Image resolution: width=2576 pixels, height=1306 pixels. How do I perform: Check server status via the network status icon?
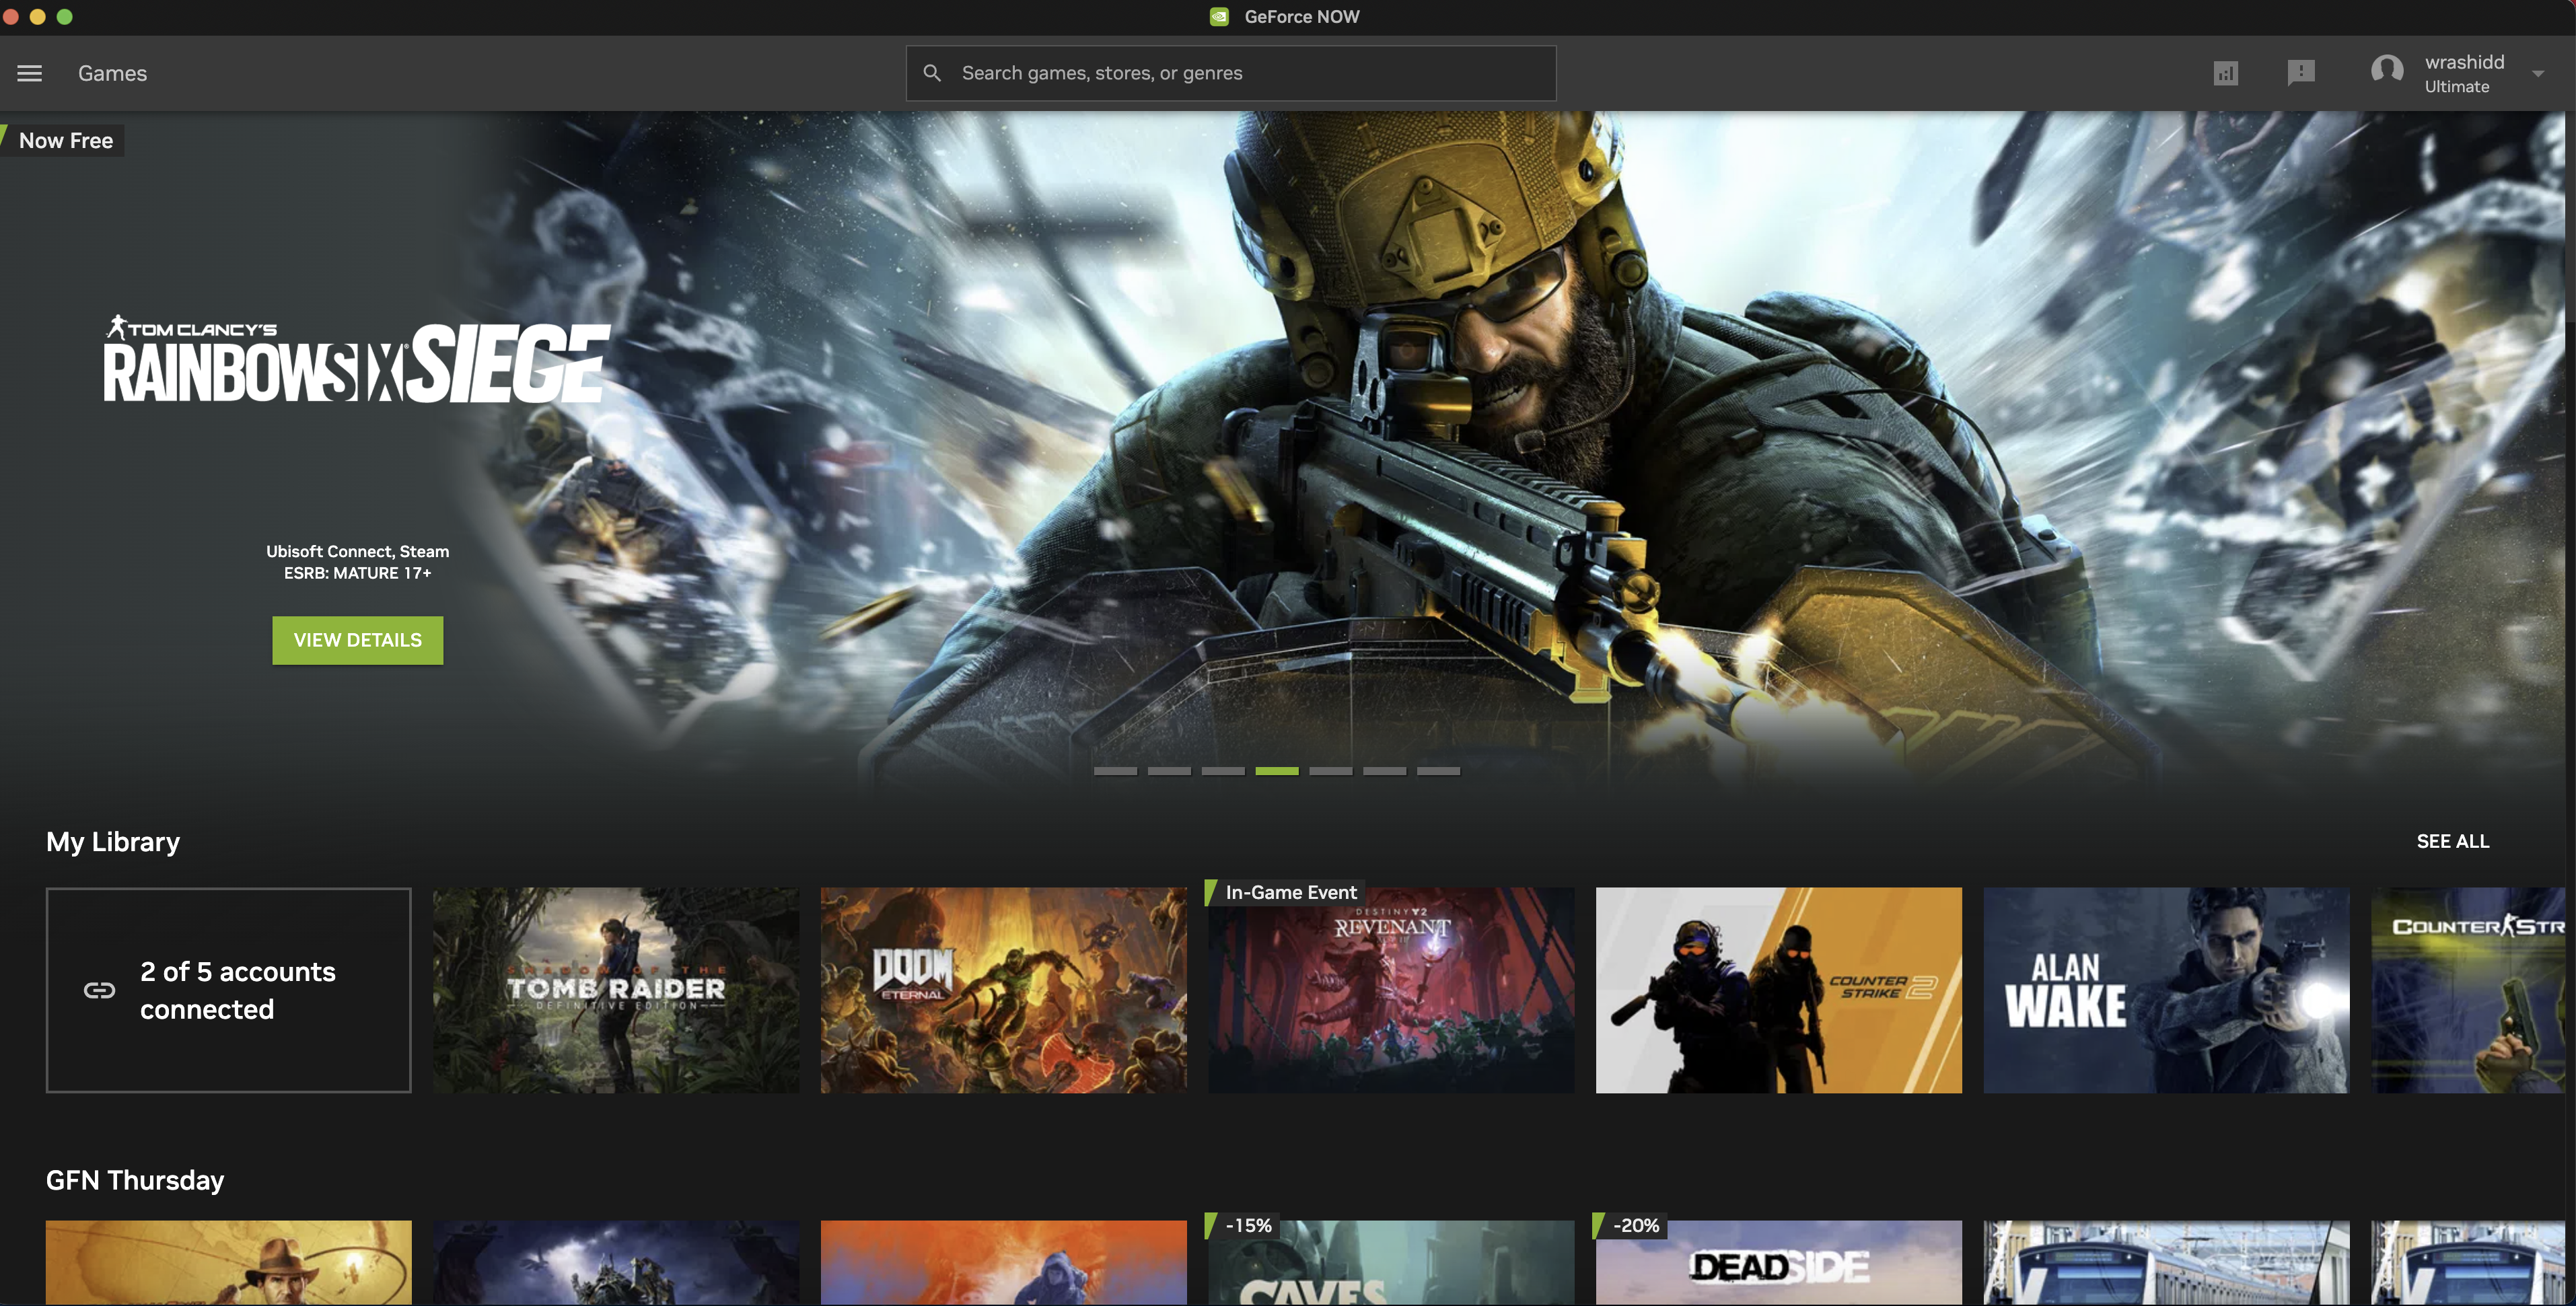click(x=2225, y=72)
